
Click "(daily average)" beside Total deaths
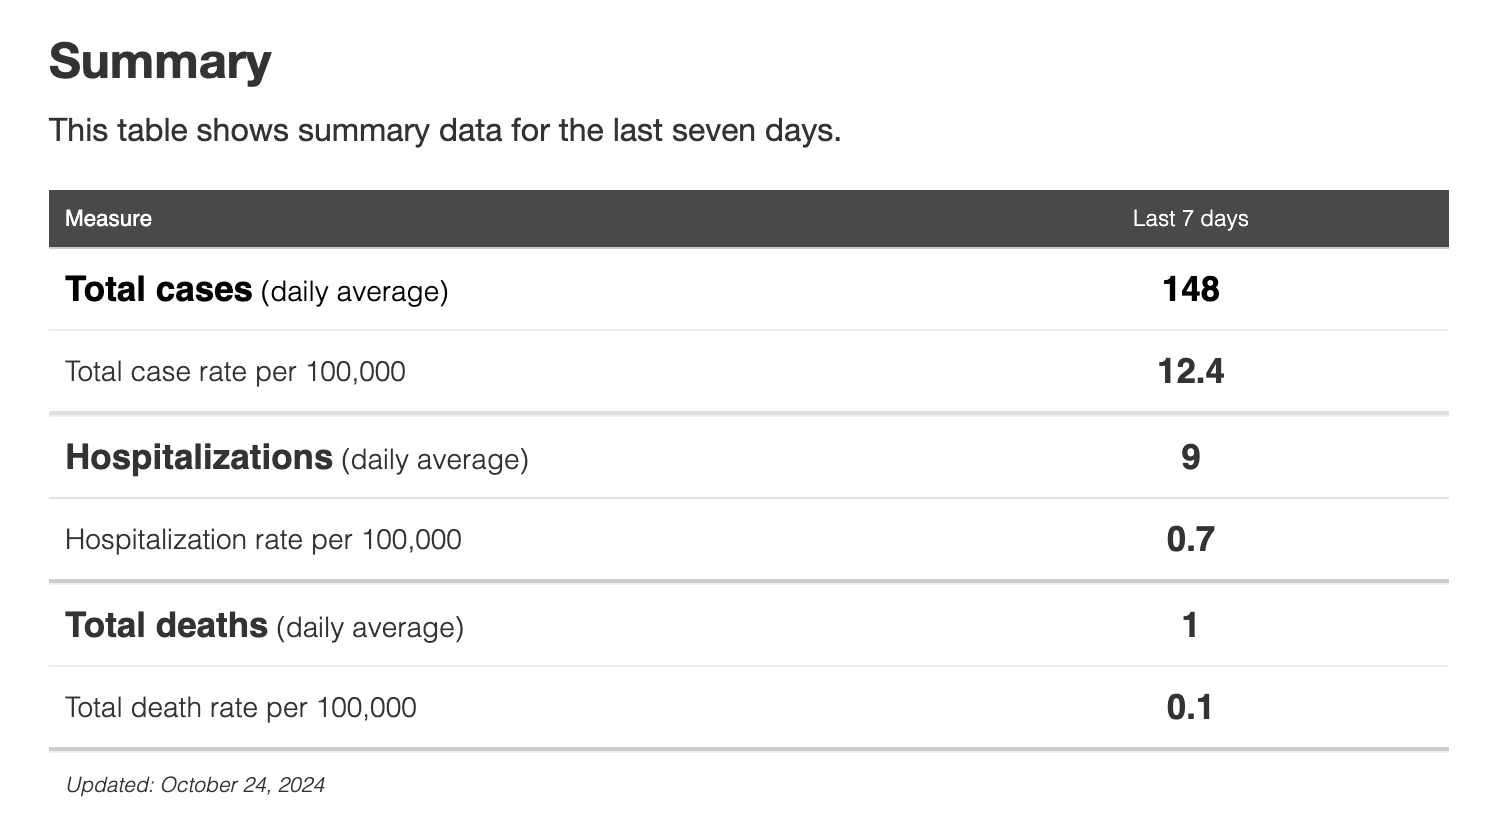tap(370, 628)
